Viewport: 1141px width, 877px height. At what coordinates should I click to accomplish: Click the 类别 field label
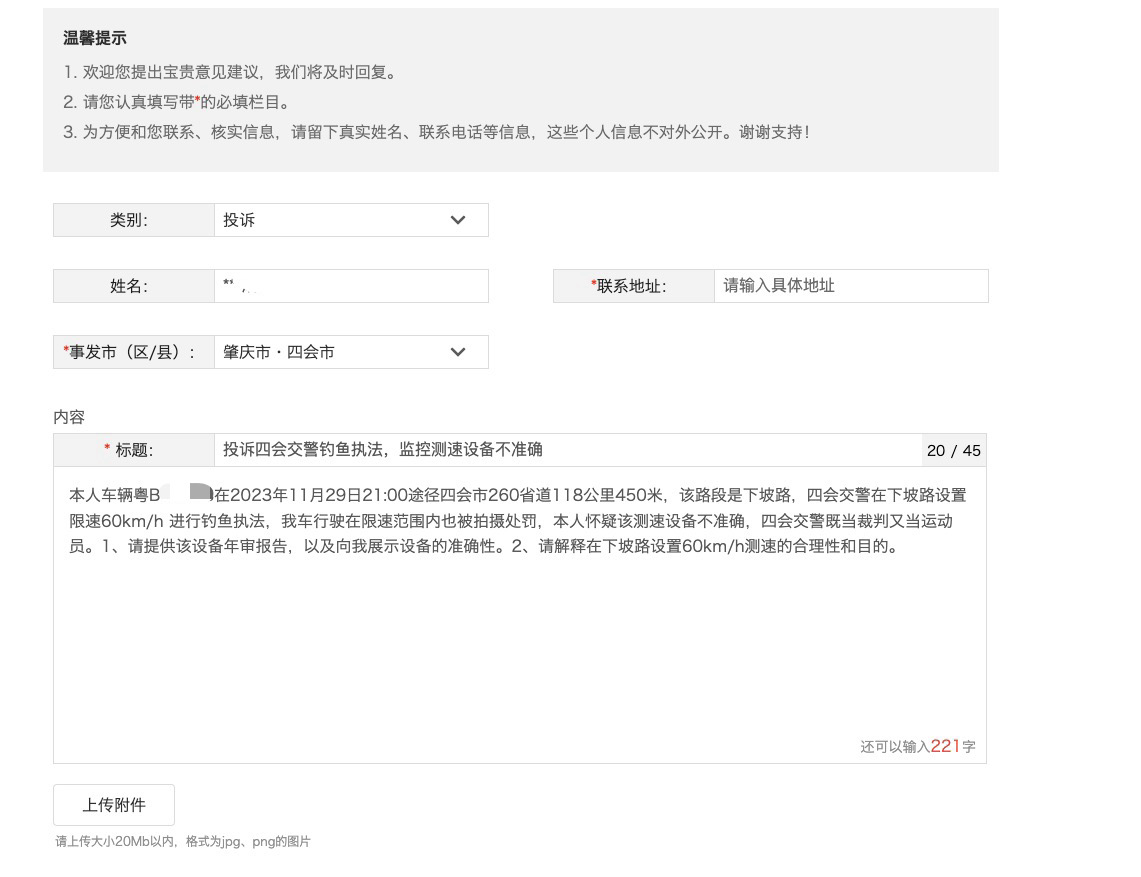point(129,220)
